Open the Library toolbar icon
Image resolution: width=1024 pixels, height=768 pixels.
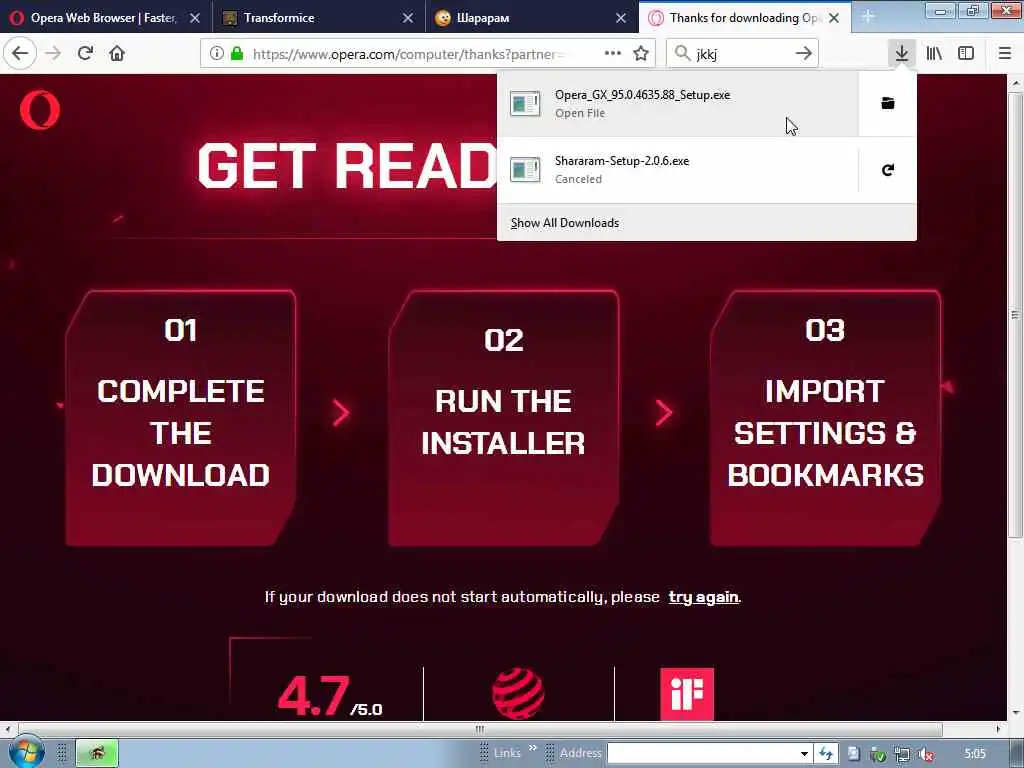click(x=934, y=54)
